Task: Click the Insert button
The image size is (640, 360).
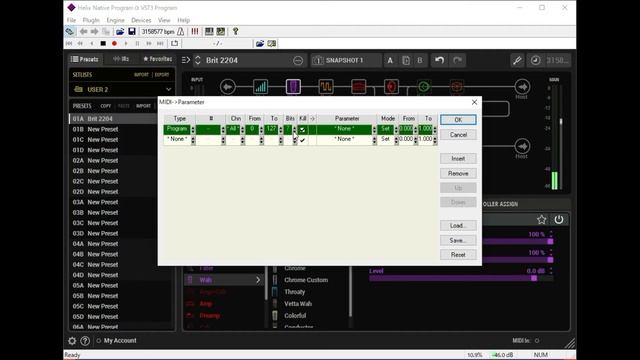Action: pos(458,159)
